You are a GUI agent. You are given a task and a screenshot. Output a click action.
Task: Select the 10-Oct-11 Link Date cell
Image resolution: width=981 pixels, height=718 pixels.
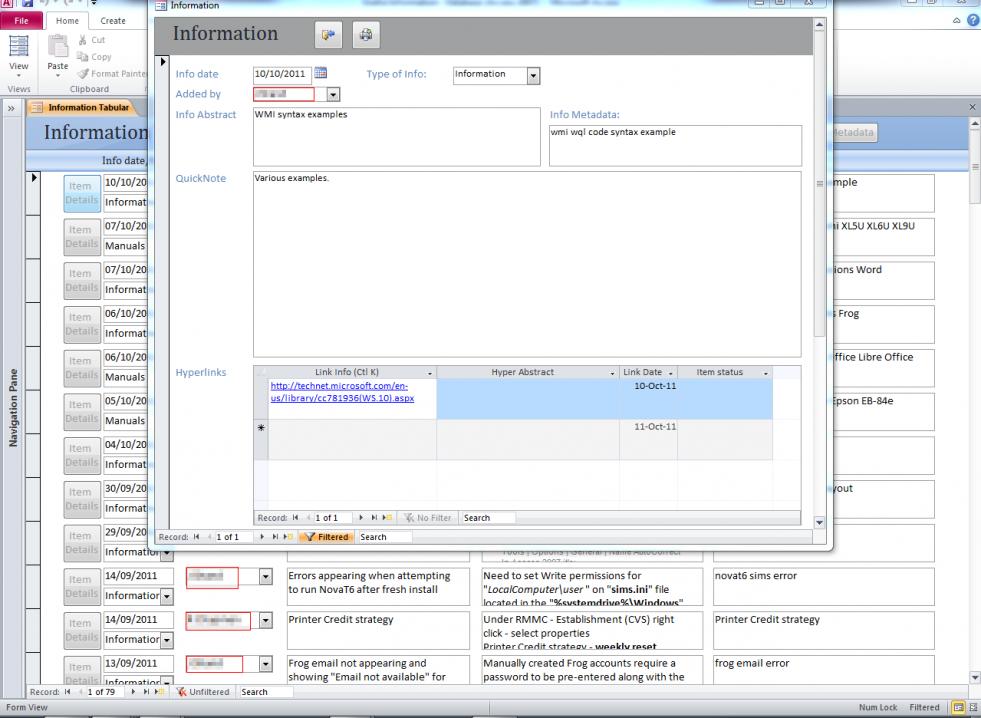[648, 399]
